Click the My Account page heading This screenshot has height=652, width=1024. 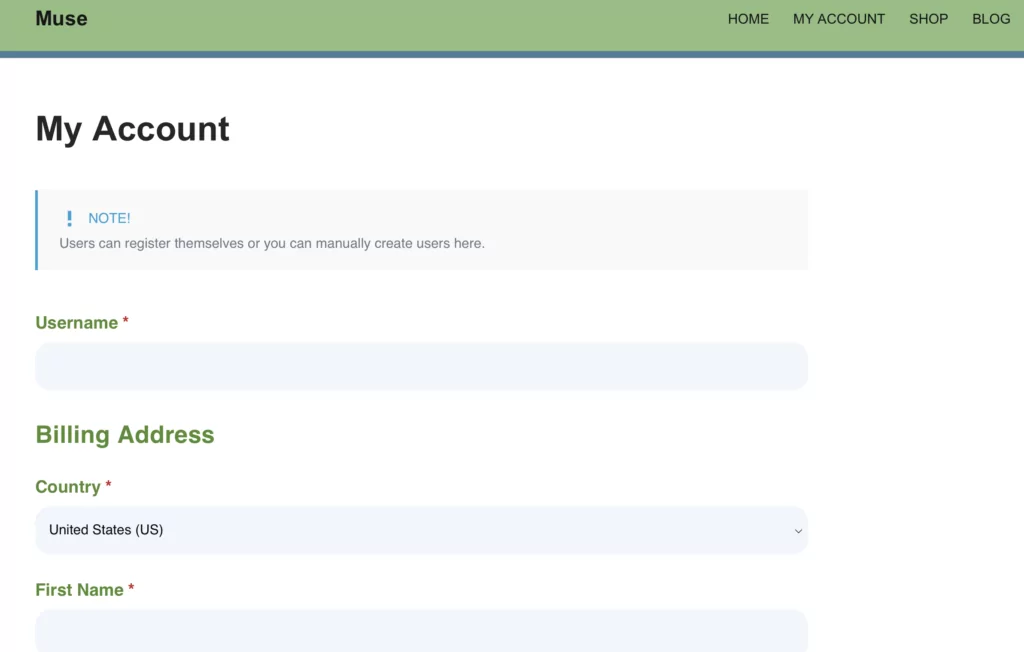(132, 129)
